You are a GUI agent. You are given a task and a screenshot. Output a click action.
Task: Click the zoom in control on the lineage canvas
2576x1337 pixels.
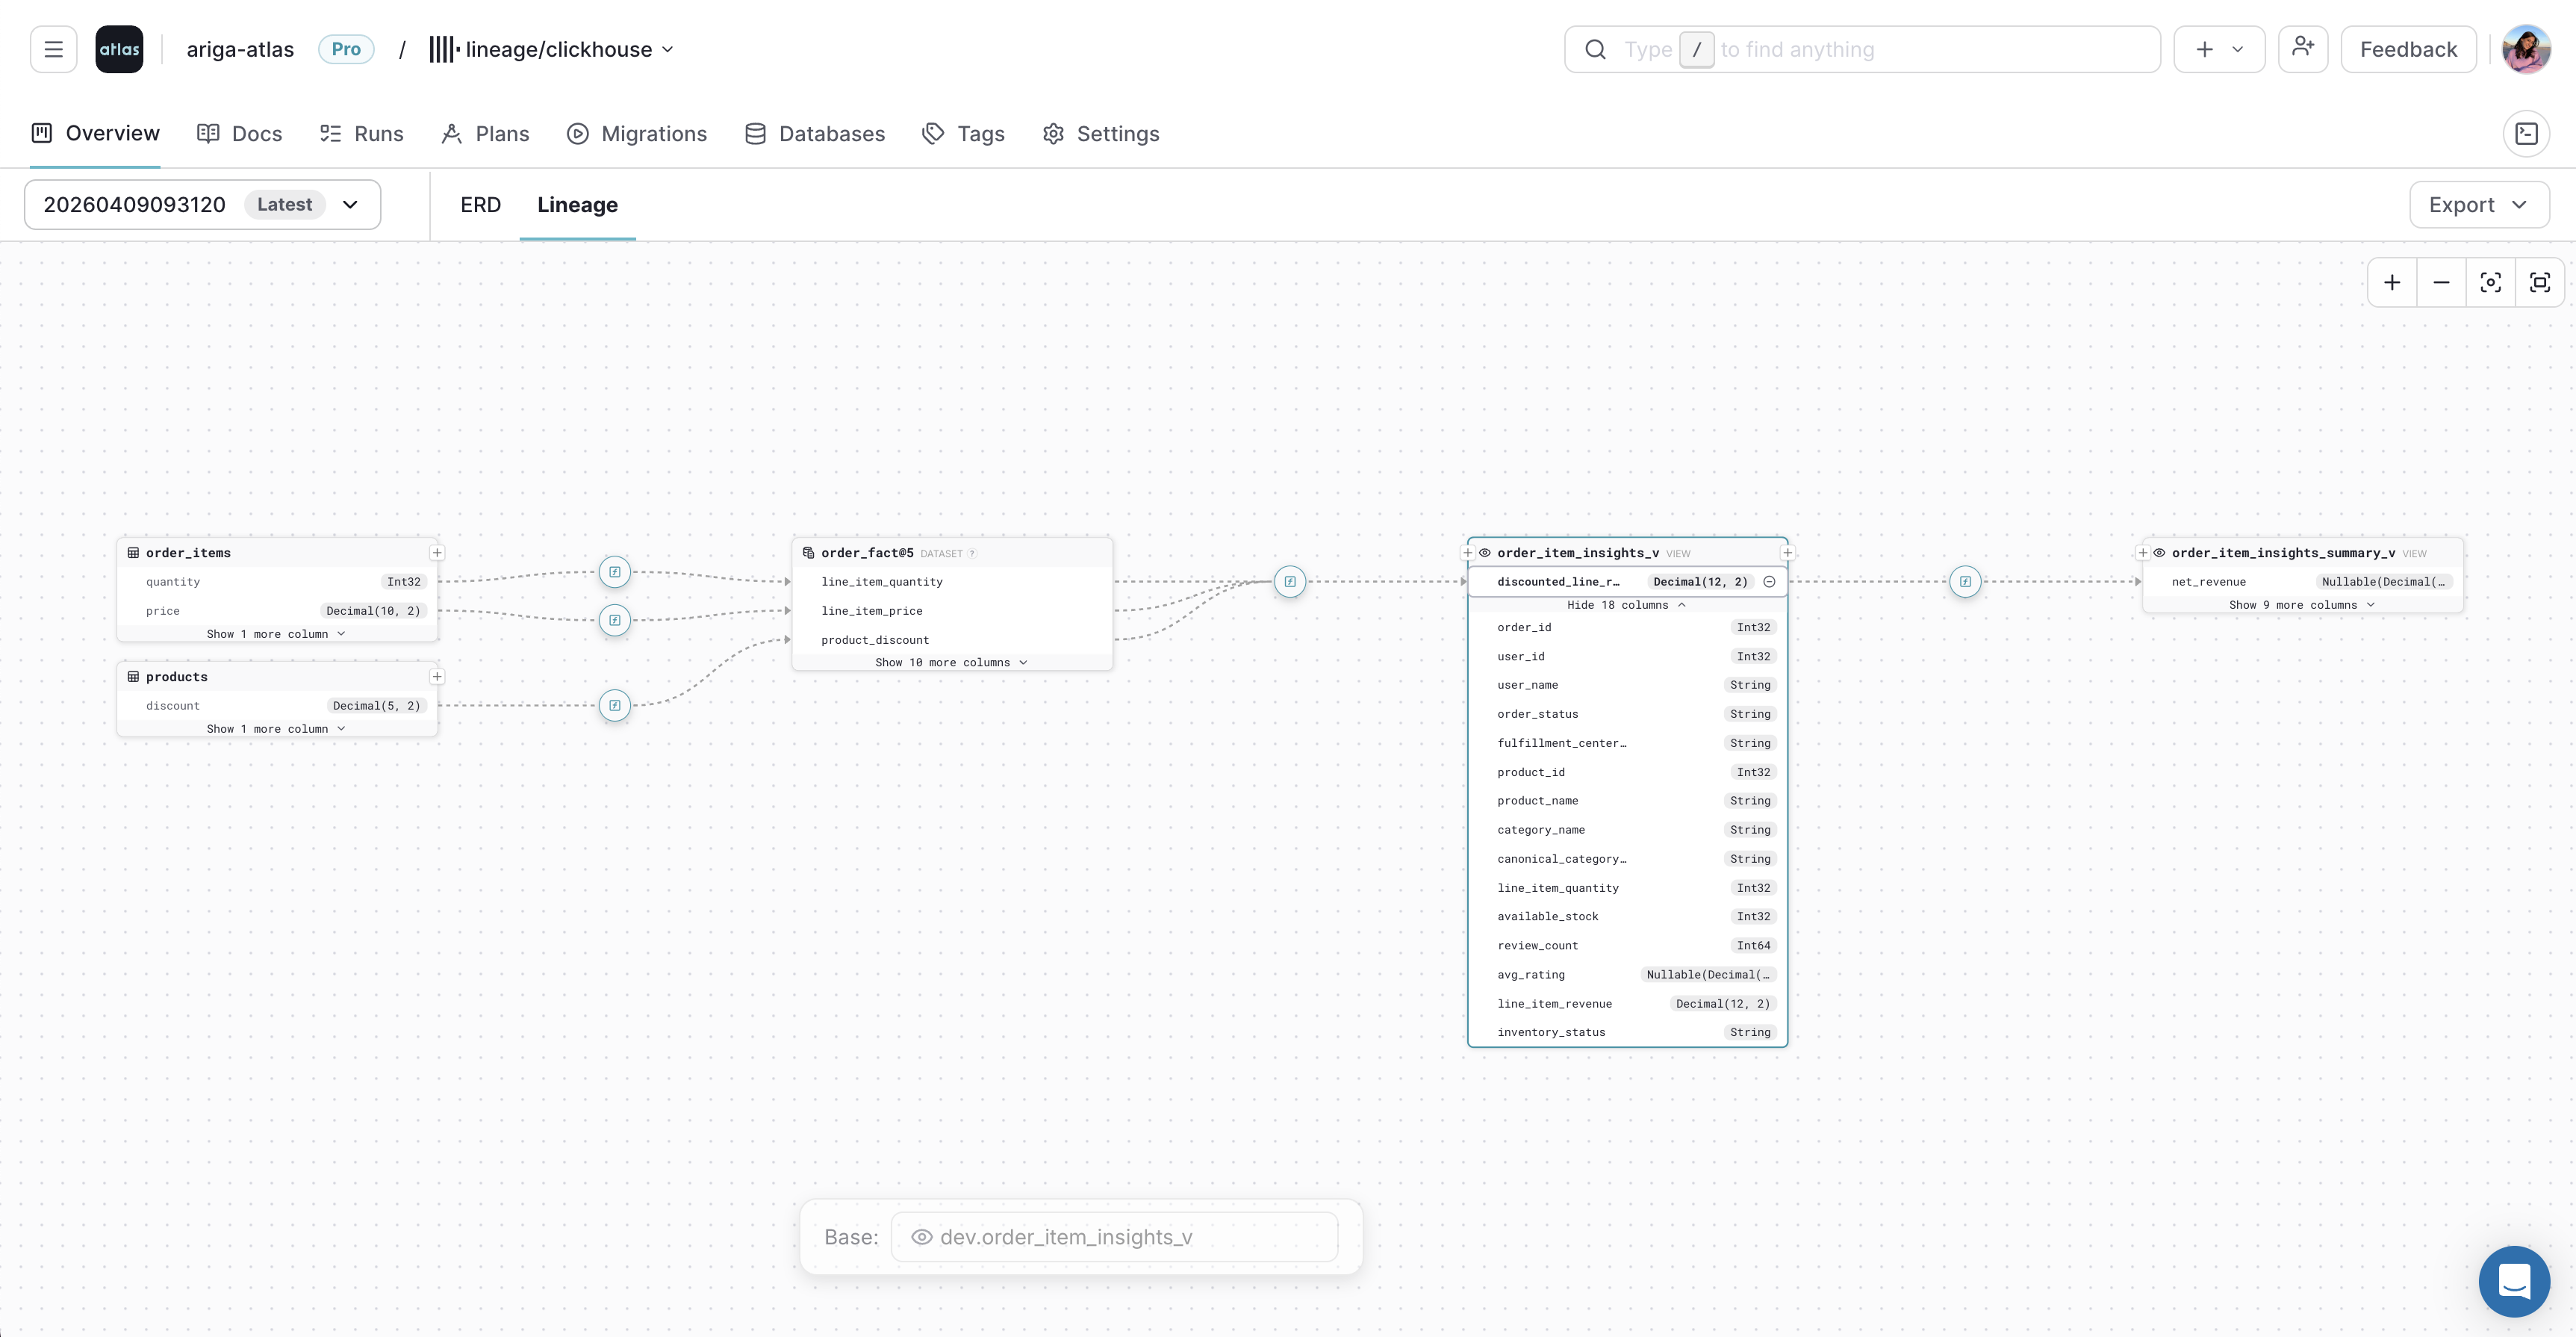(2392, 282)
